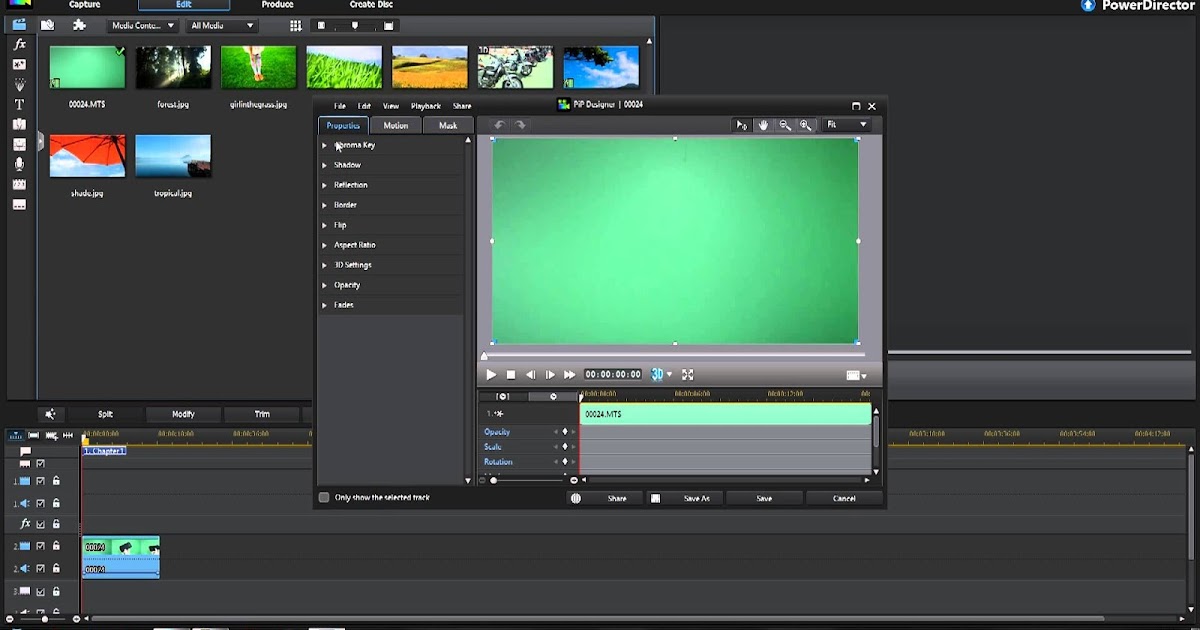Switch to the Motion tab

coord(396,126)
